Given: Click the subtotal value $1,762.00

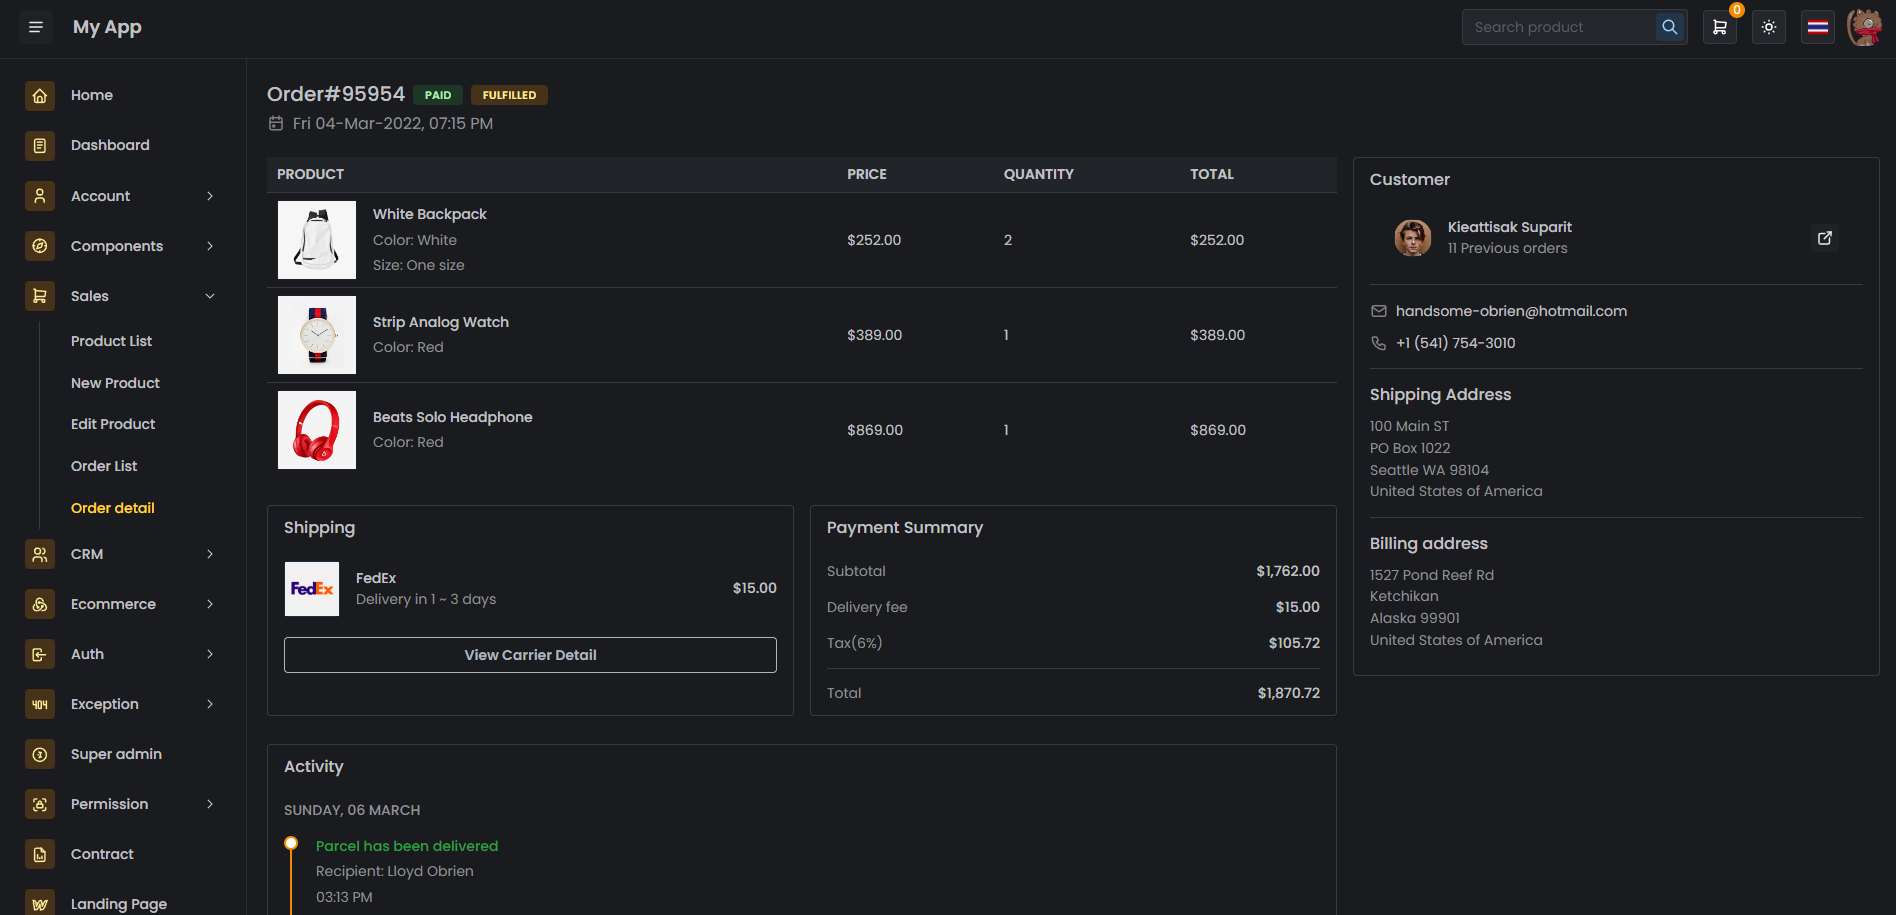Looking at the screenshot, I should coord(1288,571).
